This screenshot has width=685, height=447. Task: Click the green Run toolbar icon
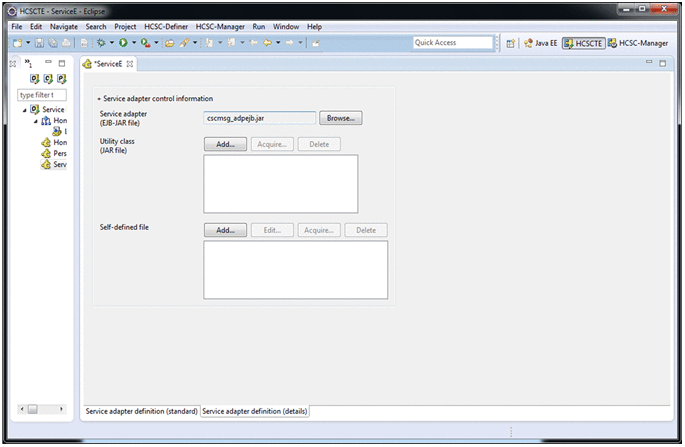pyautogui.click(x=123, y=44)
